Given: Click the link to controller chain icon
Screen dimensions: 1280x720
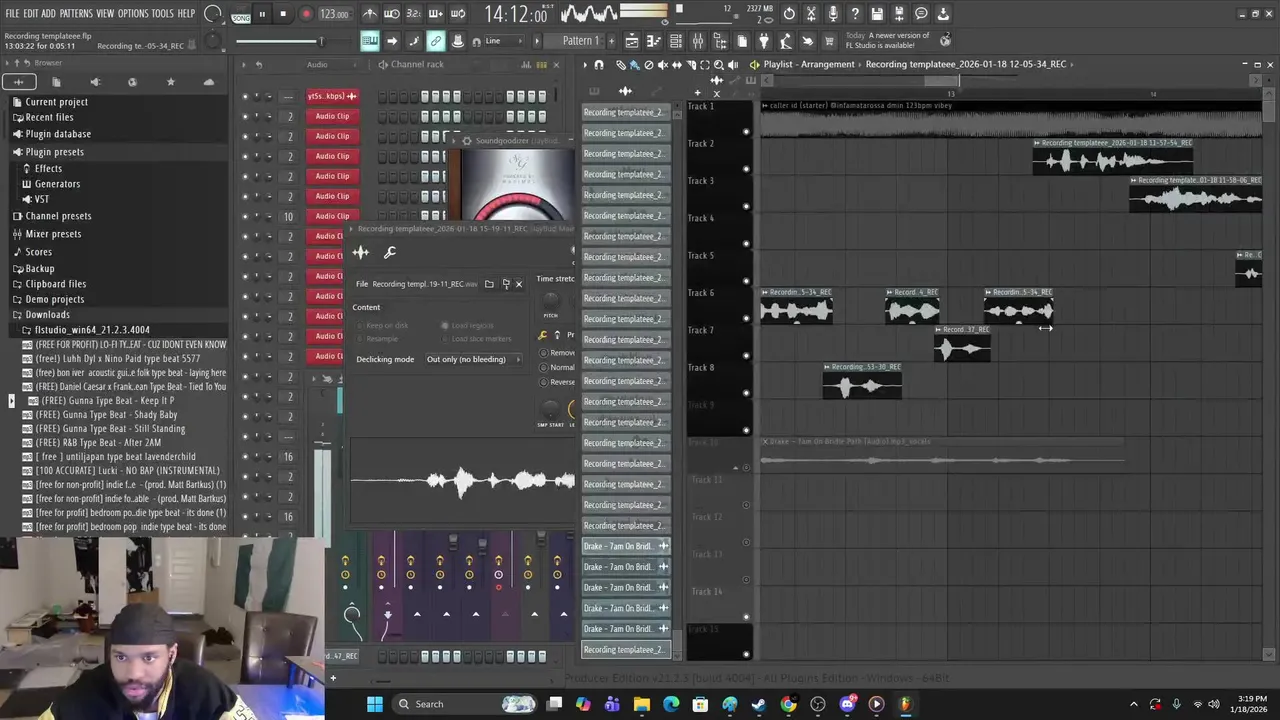Looking at the screenshot, I should click(436, 41).
